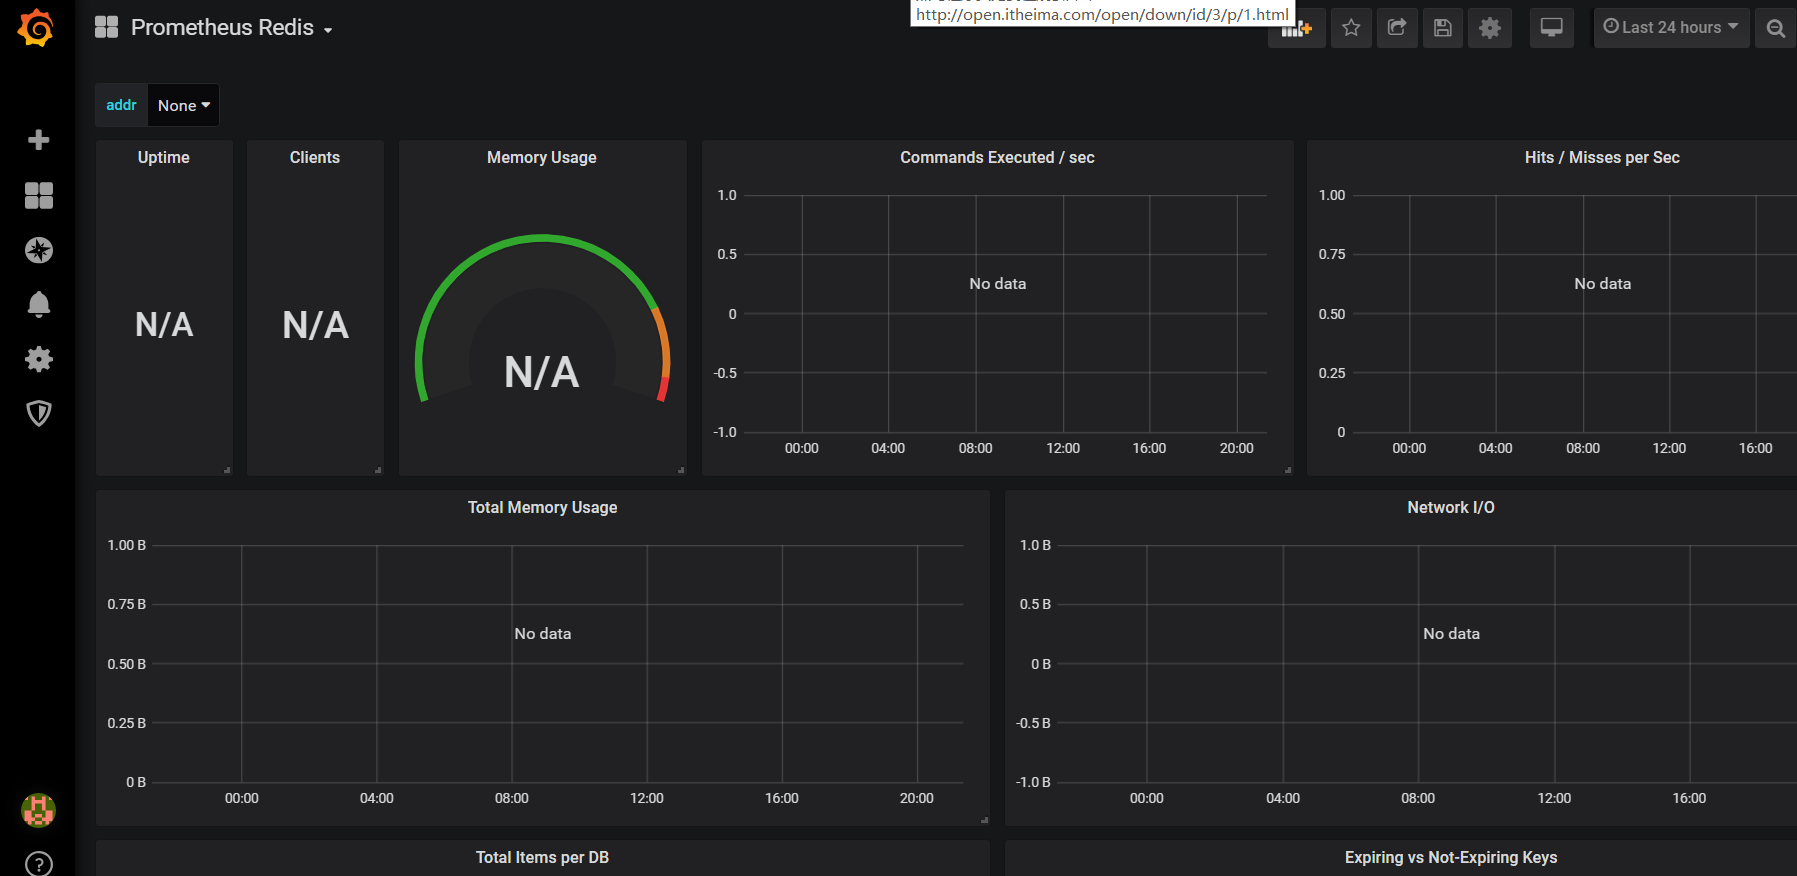Open the Dashboards sidebar icon

[39, 195]
